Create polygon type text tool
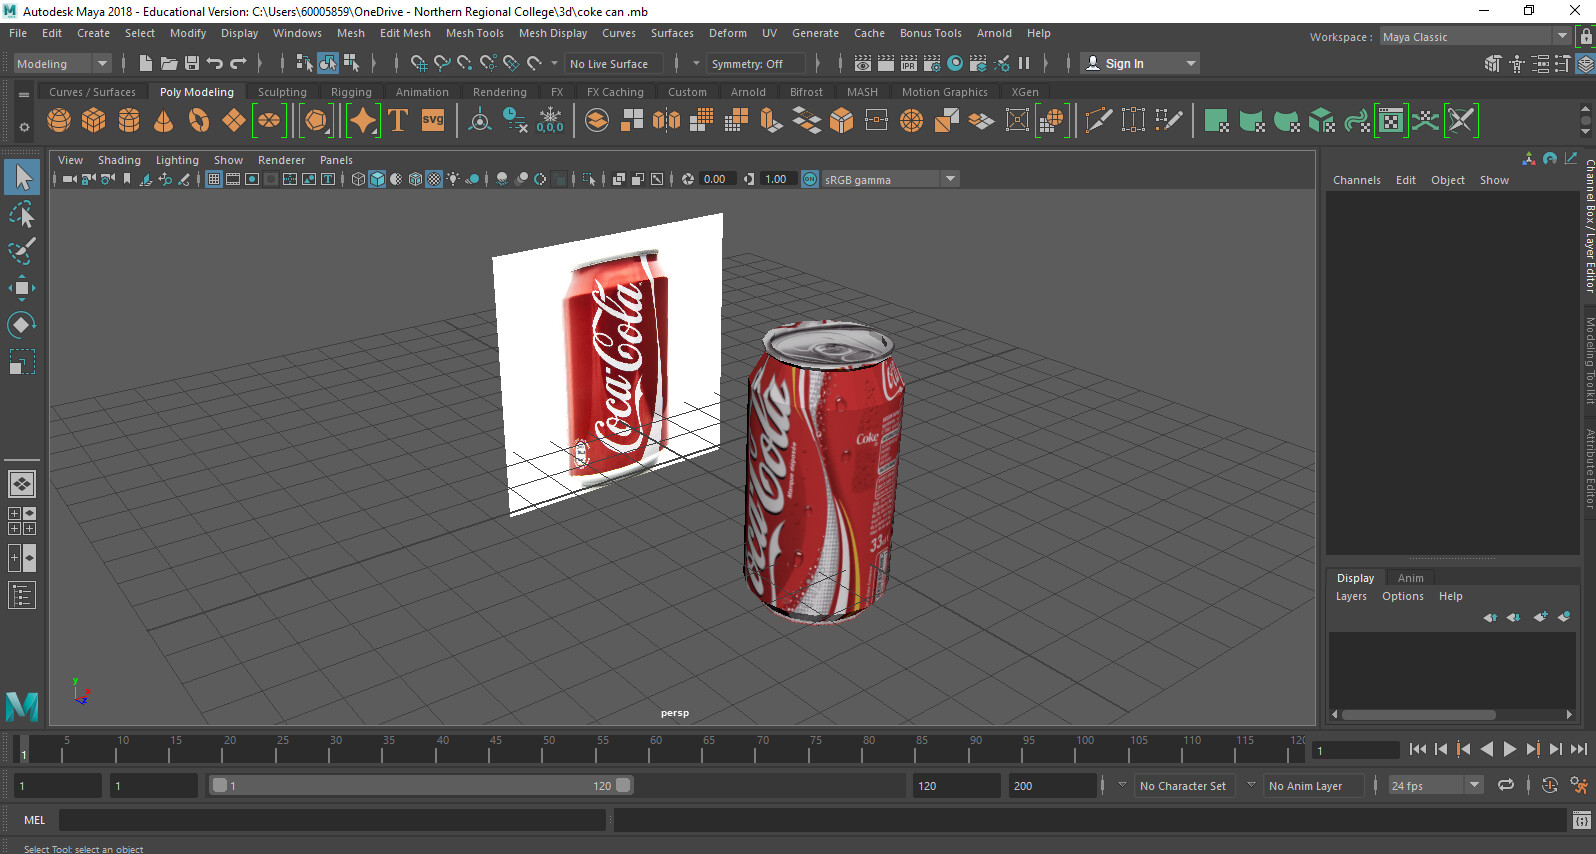1596x854 pixels. (398, 121)
